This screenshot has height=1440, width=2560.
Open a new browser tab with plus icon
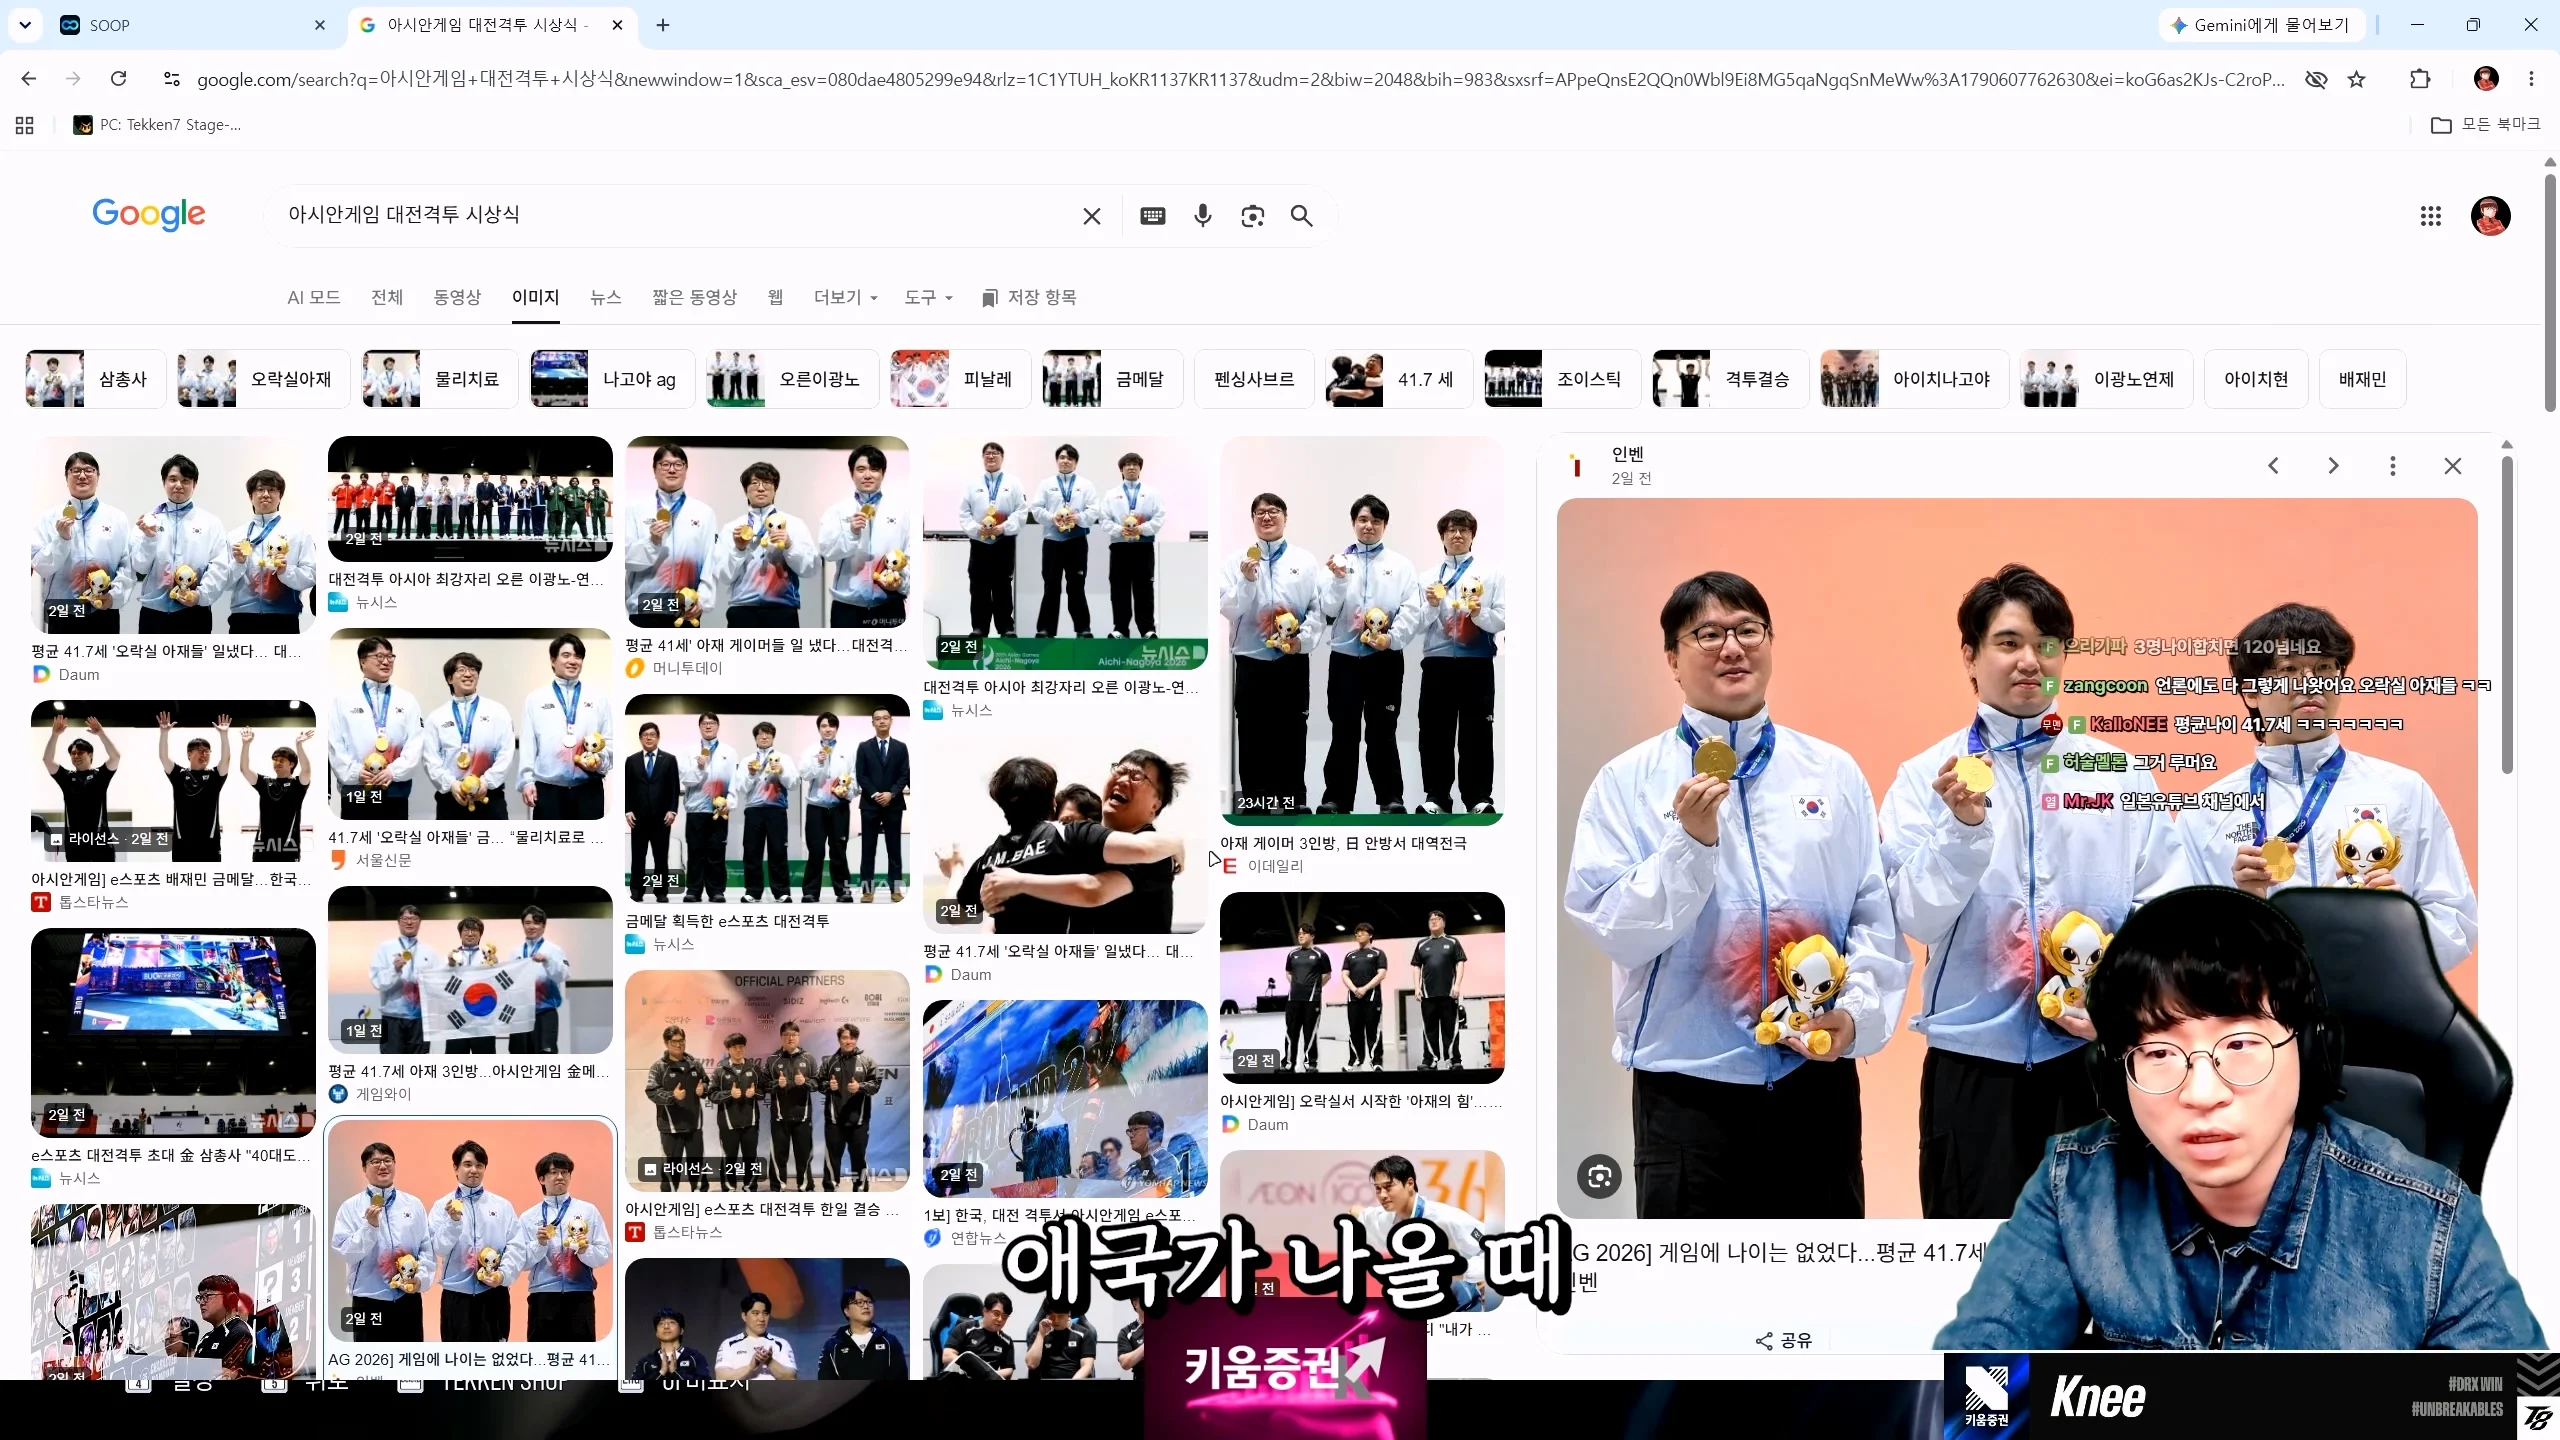point(663,25)
